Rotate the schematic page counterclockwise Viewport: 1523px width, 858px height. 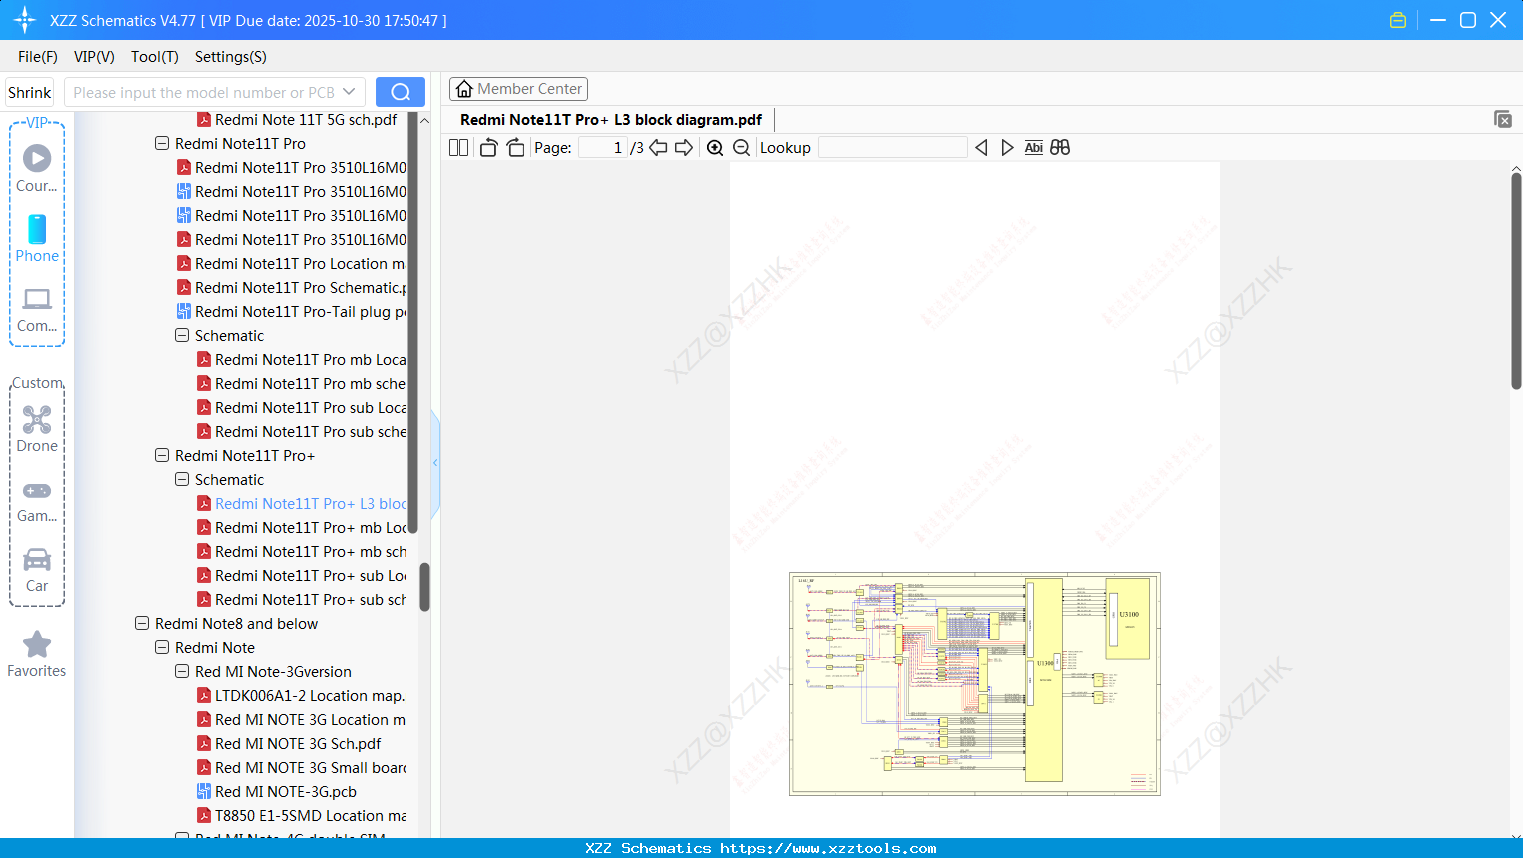[488, 147]
